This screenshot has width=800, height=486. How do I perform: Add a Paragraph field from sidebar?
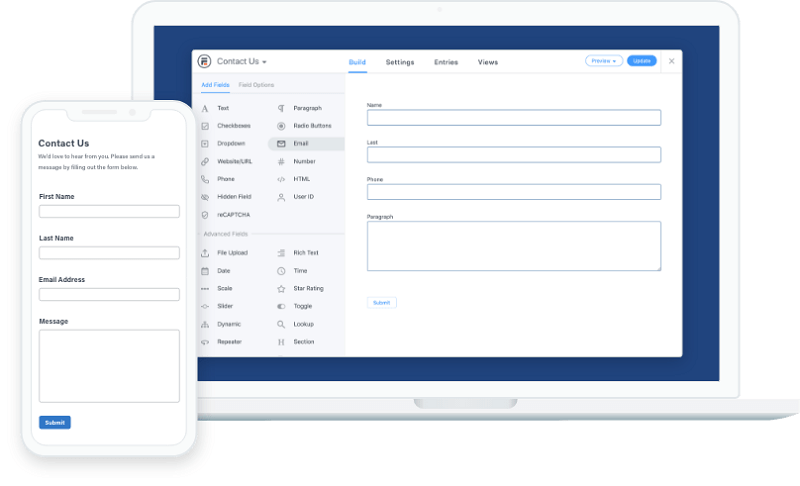pos(306,108)
